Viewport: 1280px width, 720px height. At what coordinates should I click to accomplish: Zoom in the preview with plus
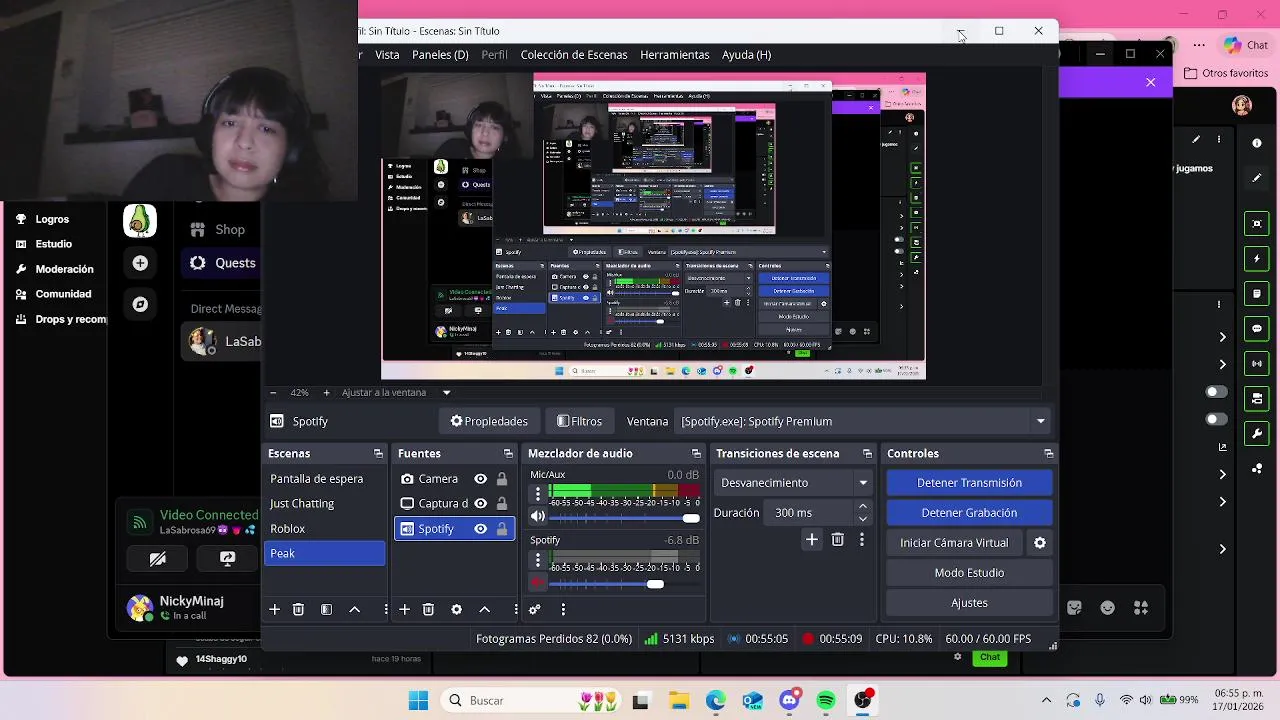(326, 393)
